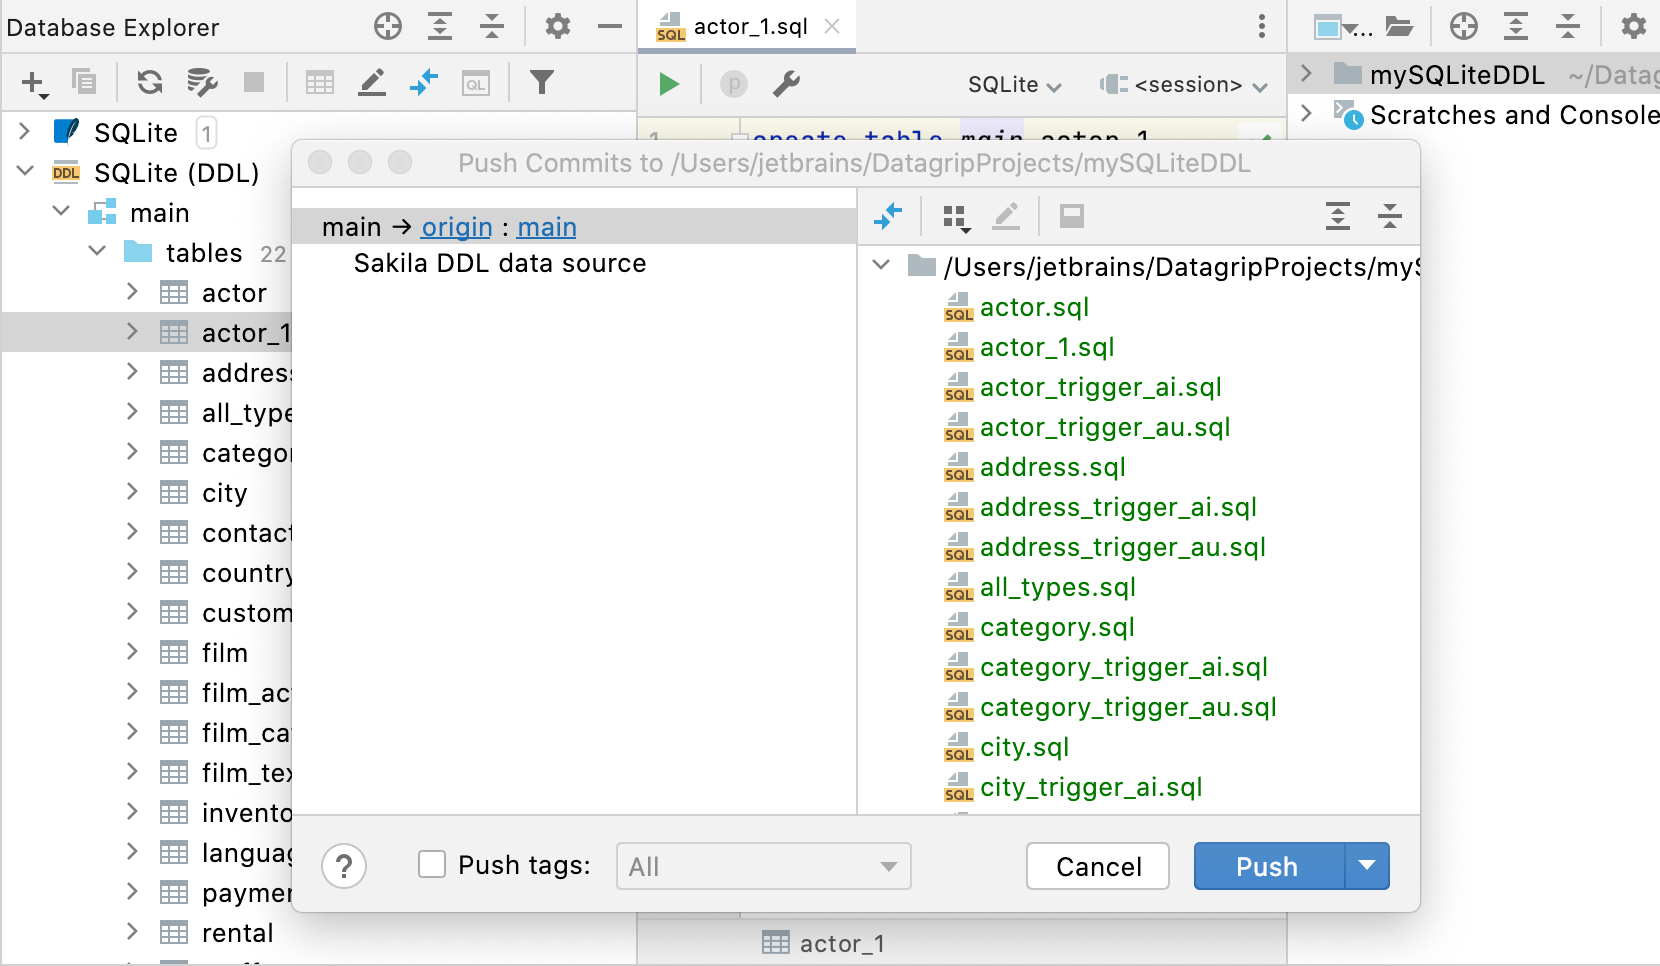Click the Cancel button

coord(1097,866)
